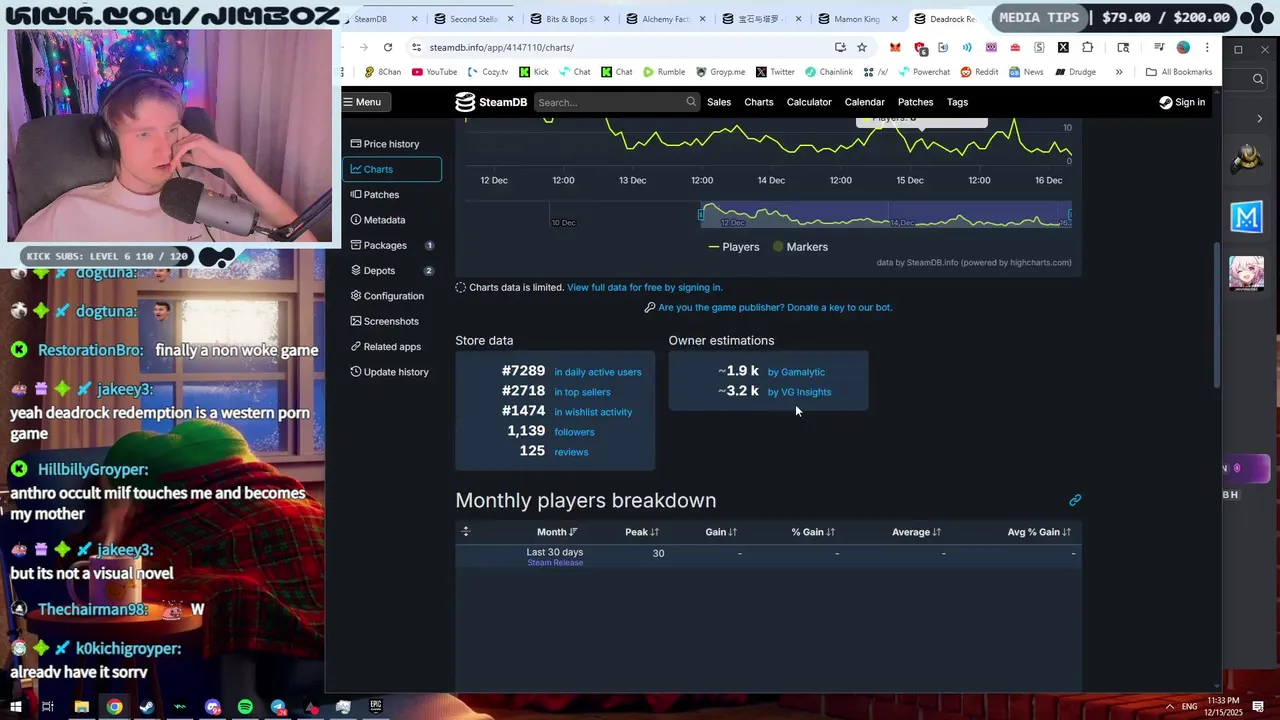Screen dimensions: 1280x720
Task: Sort table by Average column
Action: (x=917, y=532)
